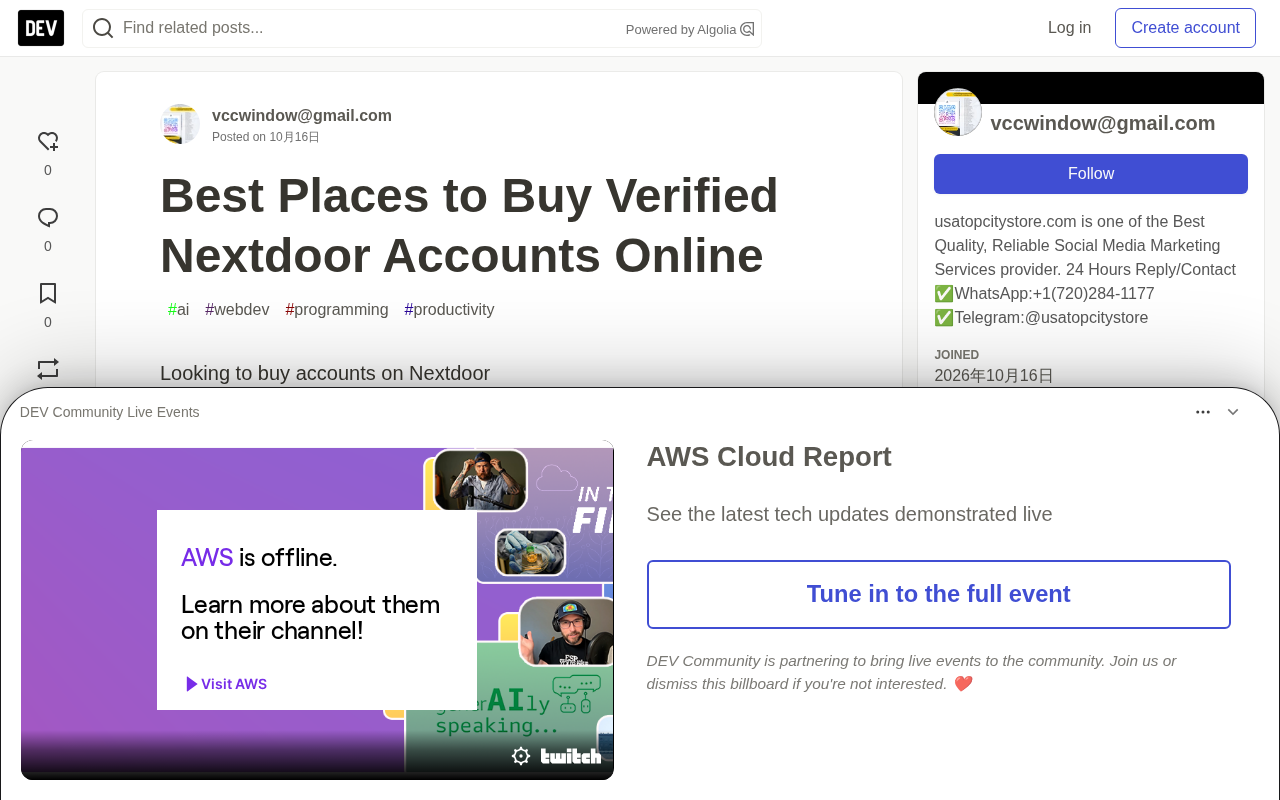Add a heart reaction to the post
Screen dimensions: 1280x800
48,142
